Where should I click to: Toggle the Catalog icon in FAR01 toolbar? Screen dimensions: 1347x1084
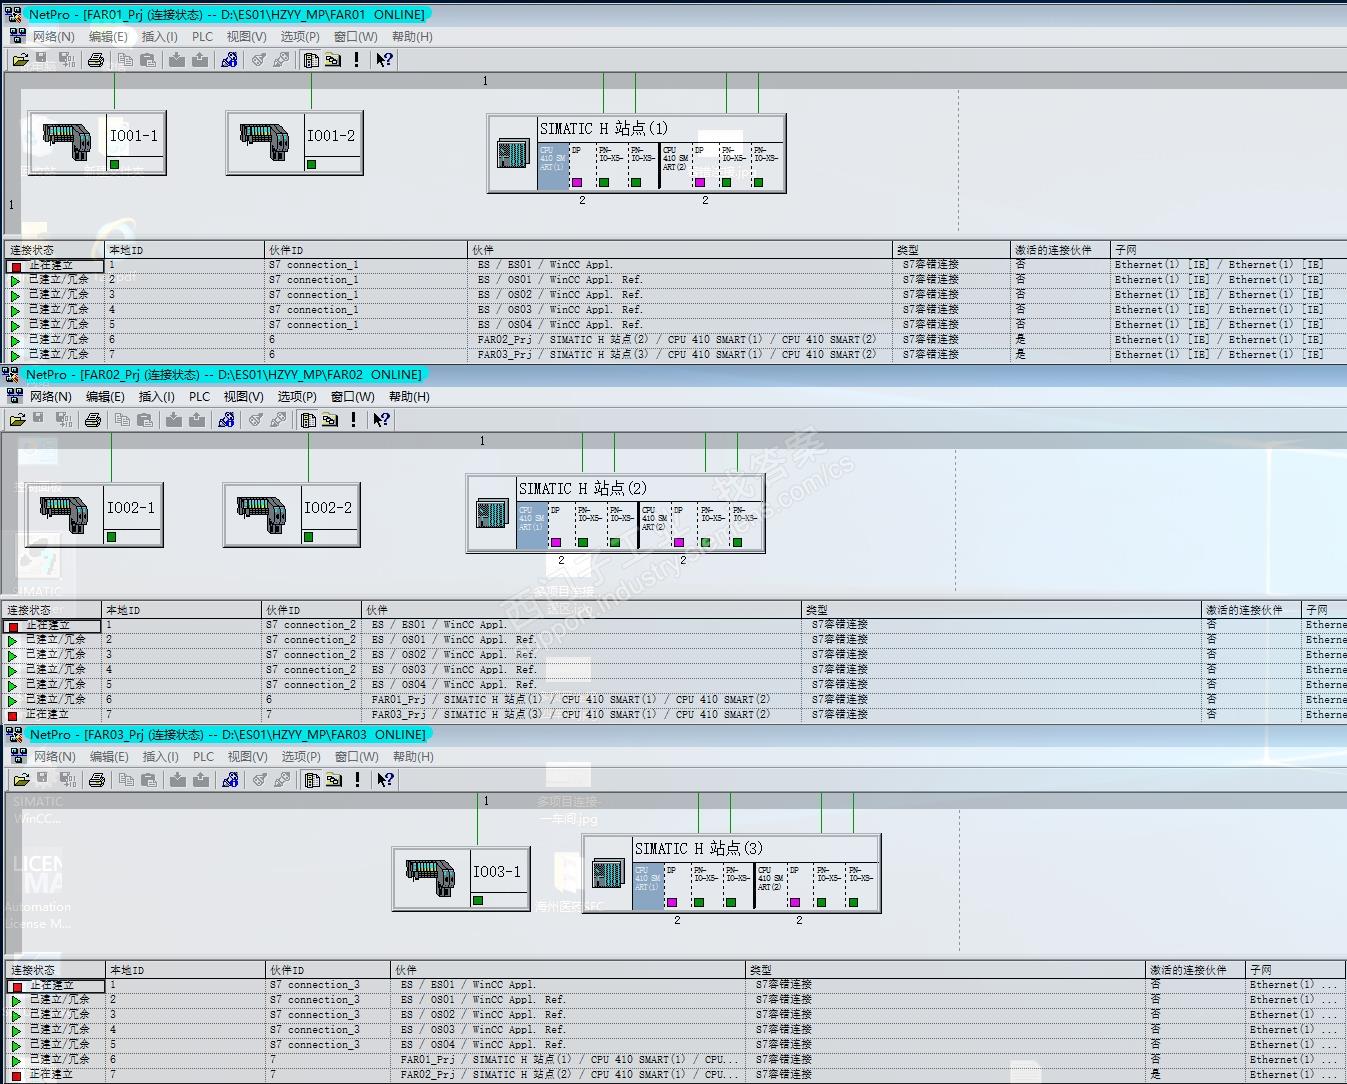click(x=311, y=60)
